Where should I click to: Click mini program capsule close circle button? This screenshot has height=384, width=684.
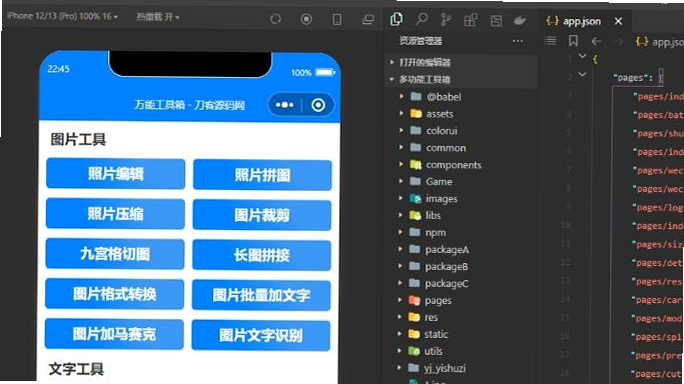click(x=318, y=105)
